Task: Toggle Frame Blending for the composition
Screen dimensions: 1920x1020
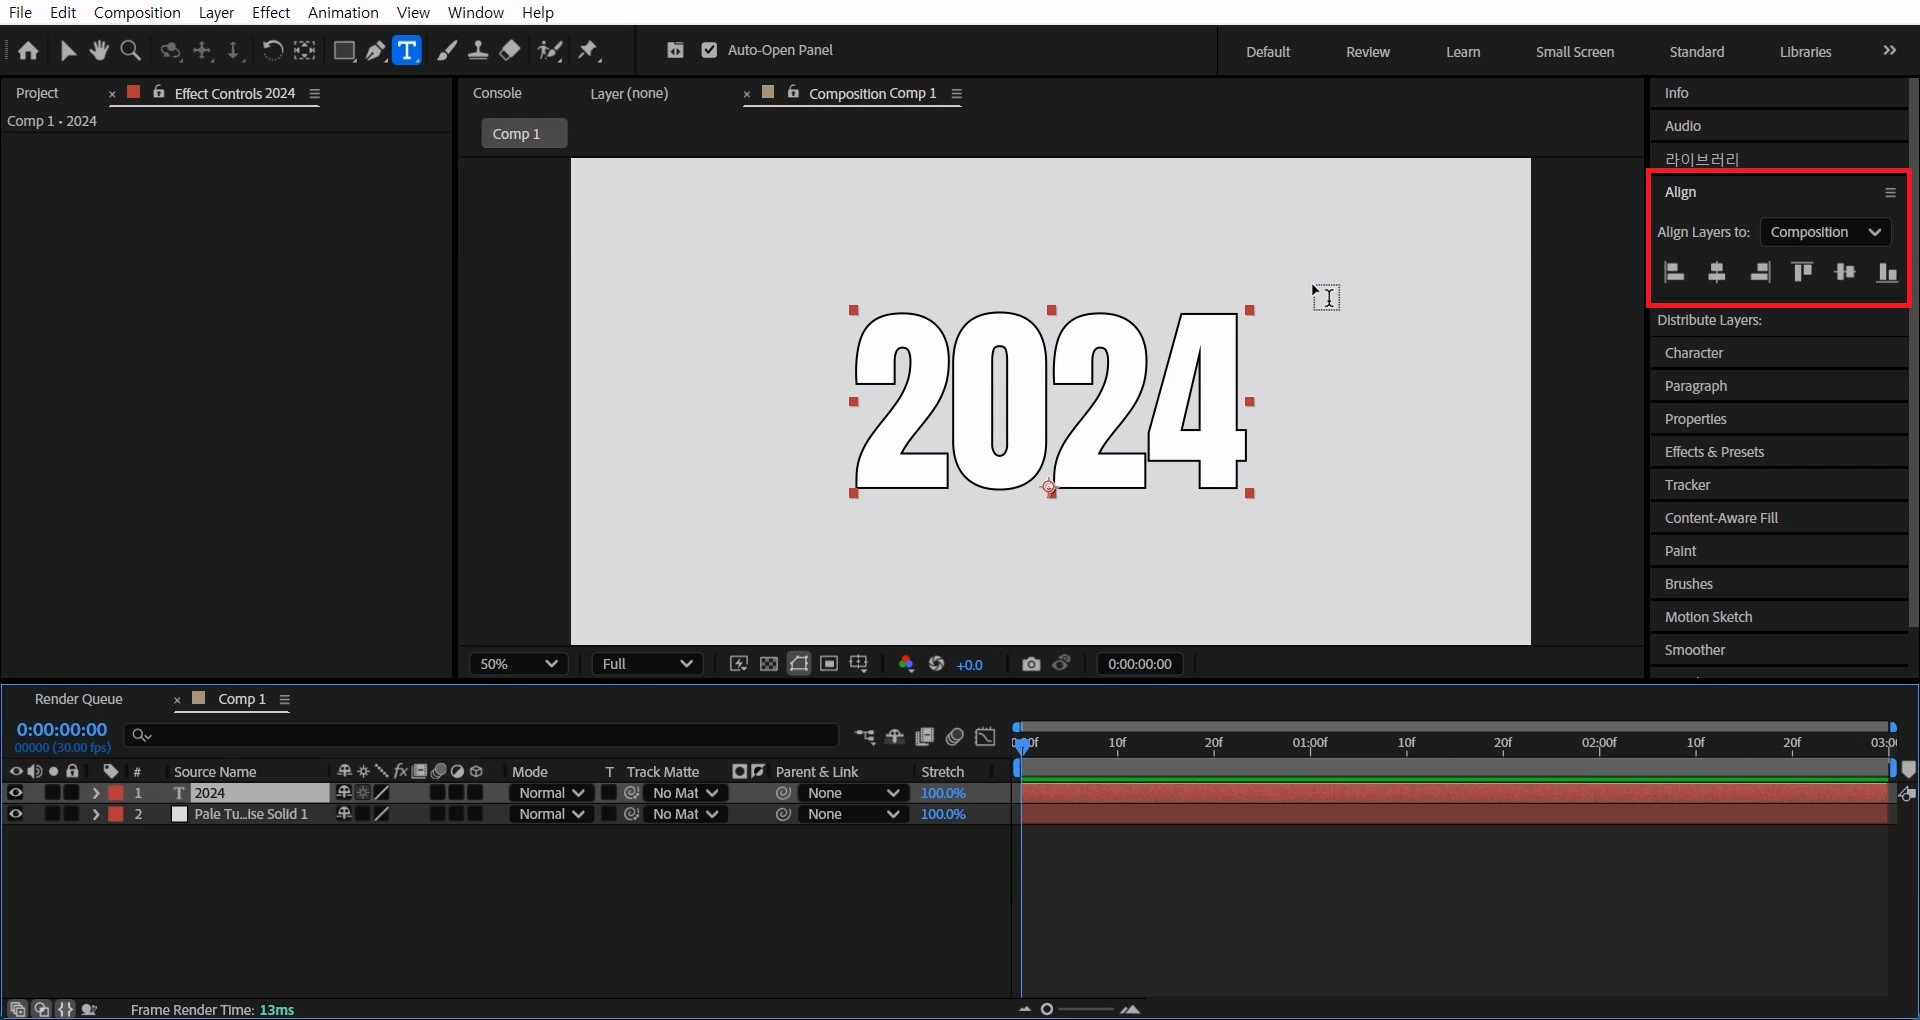Action: pyautogui.click(x=925, y=737)
